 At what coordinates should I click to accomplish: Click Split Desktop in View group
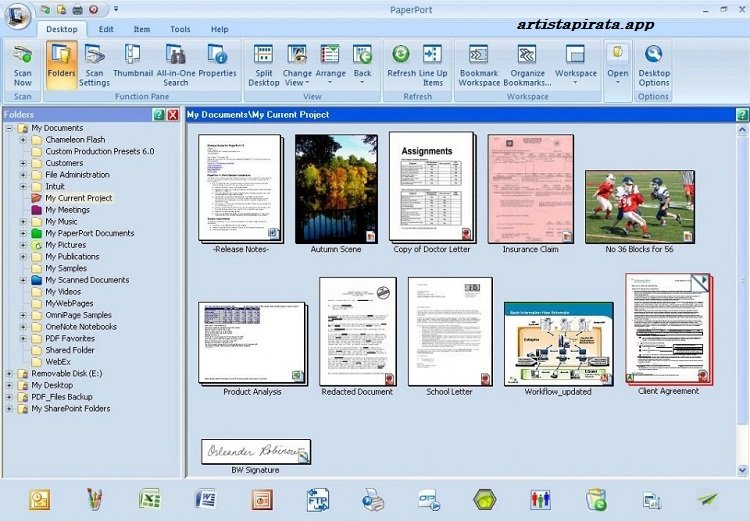[x=264, y=66]
